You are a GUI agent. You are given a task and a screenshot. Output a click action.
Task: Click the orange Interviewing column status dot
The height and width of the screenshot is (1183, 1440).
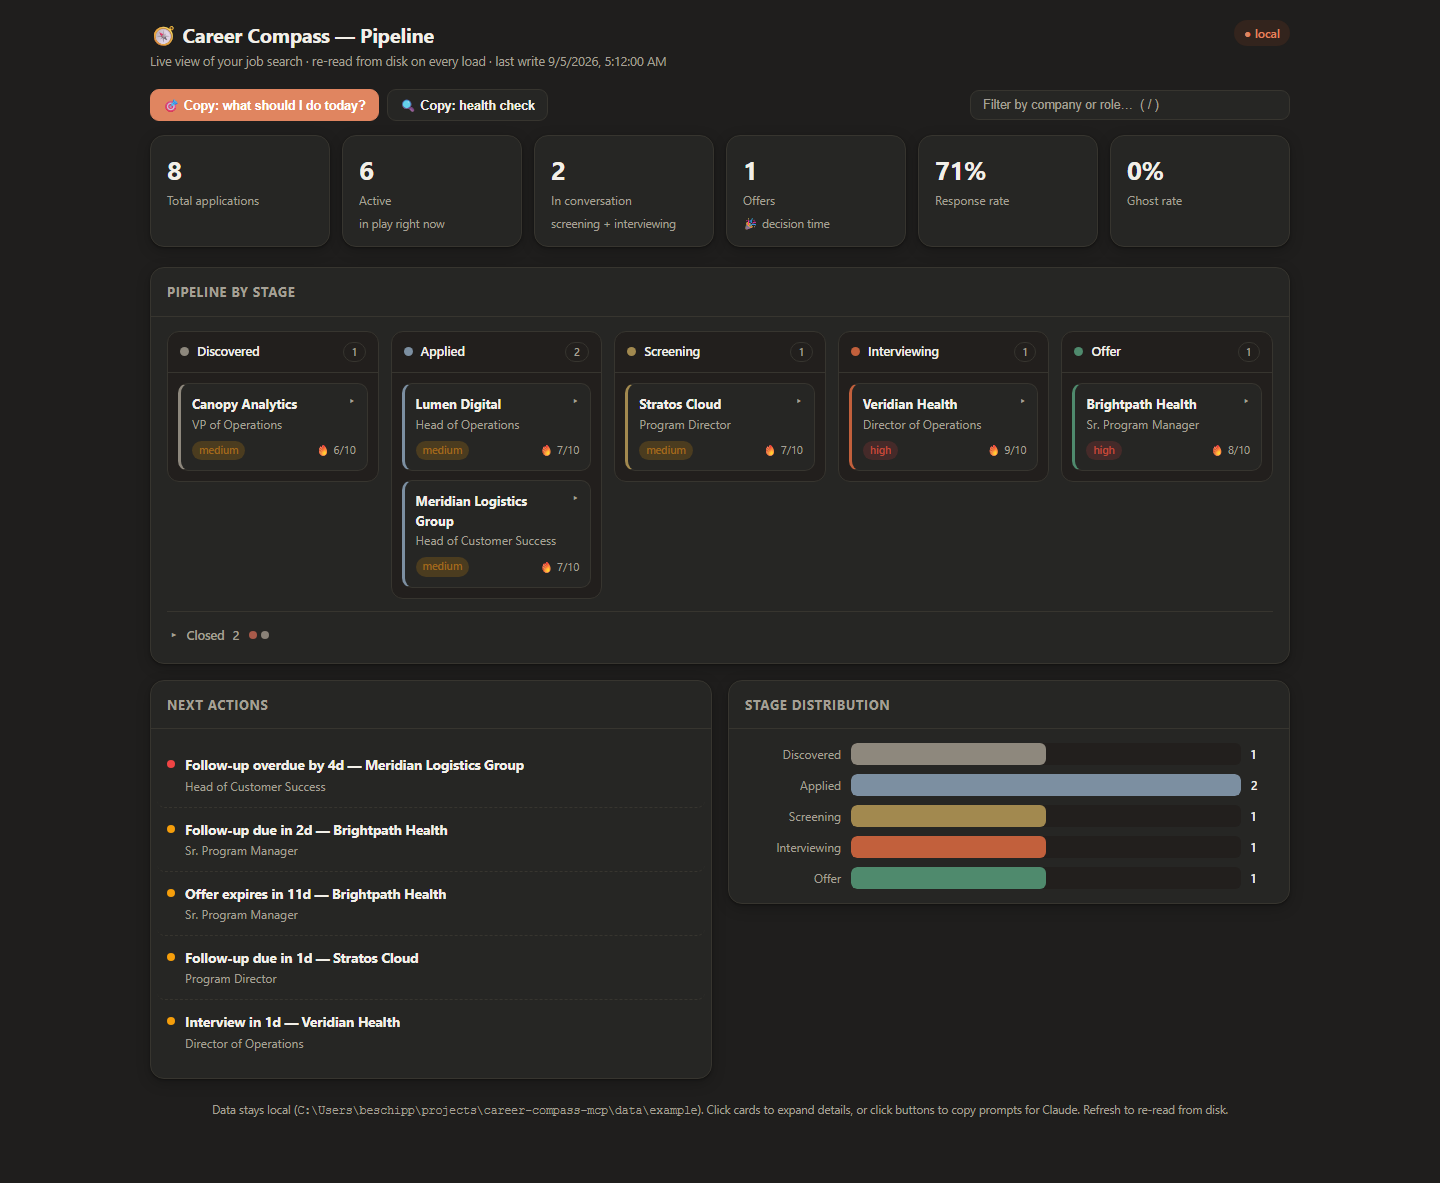point(855,352)
